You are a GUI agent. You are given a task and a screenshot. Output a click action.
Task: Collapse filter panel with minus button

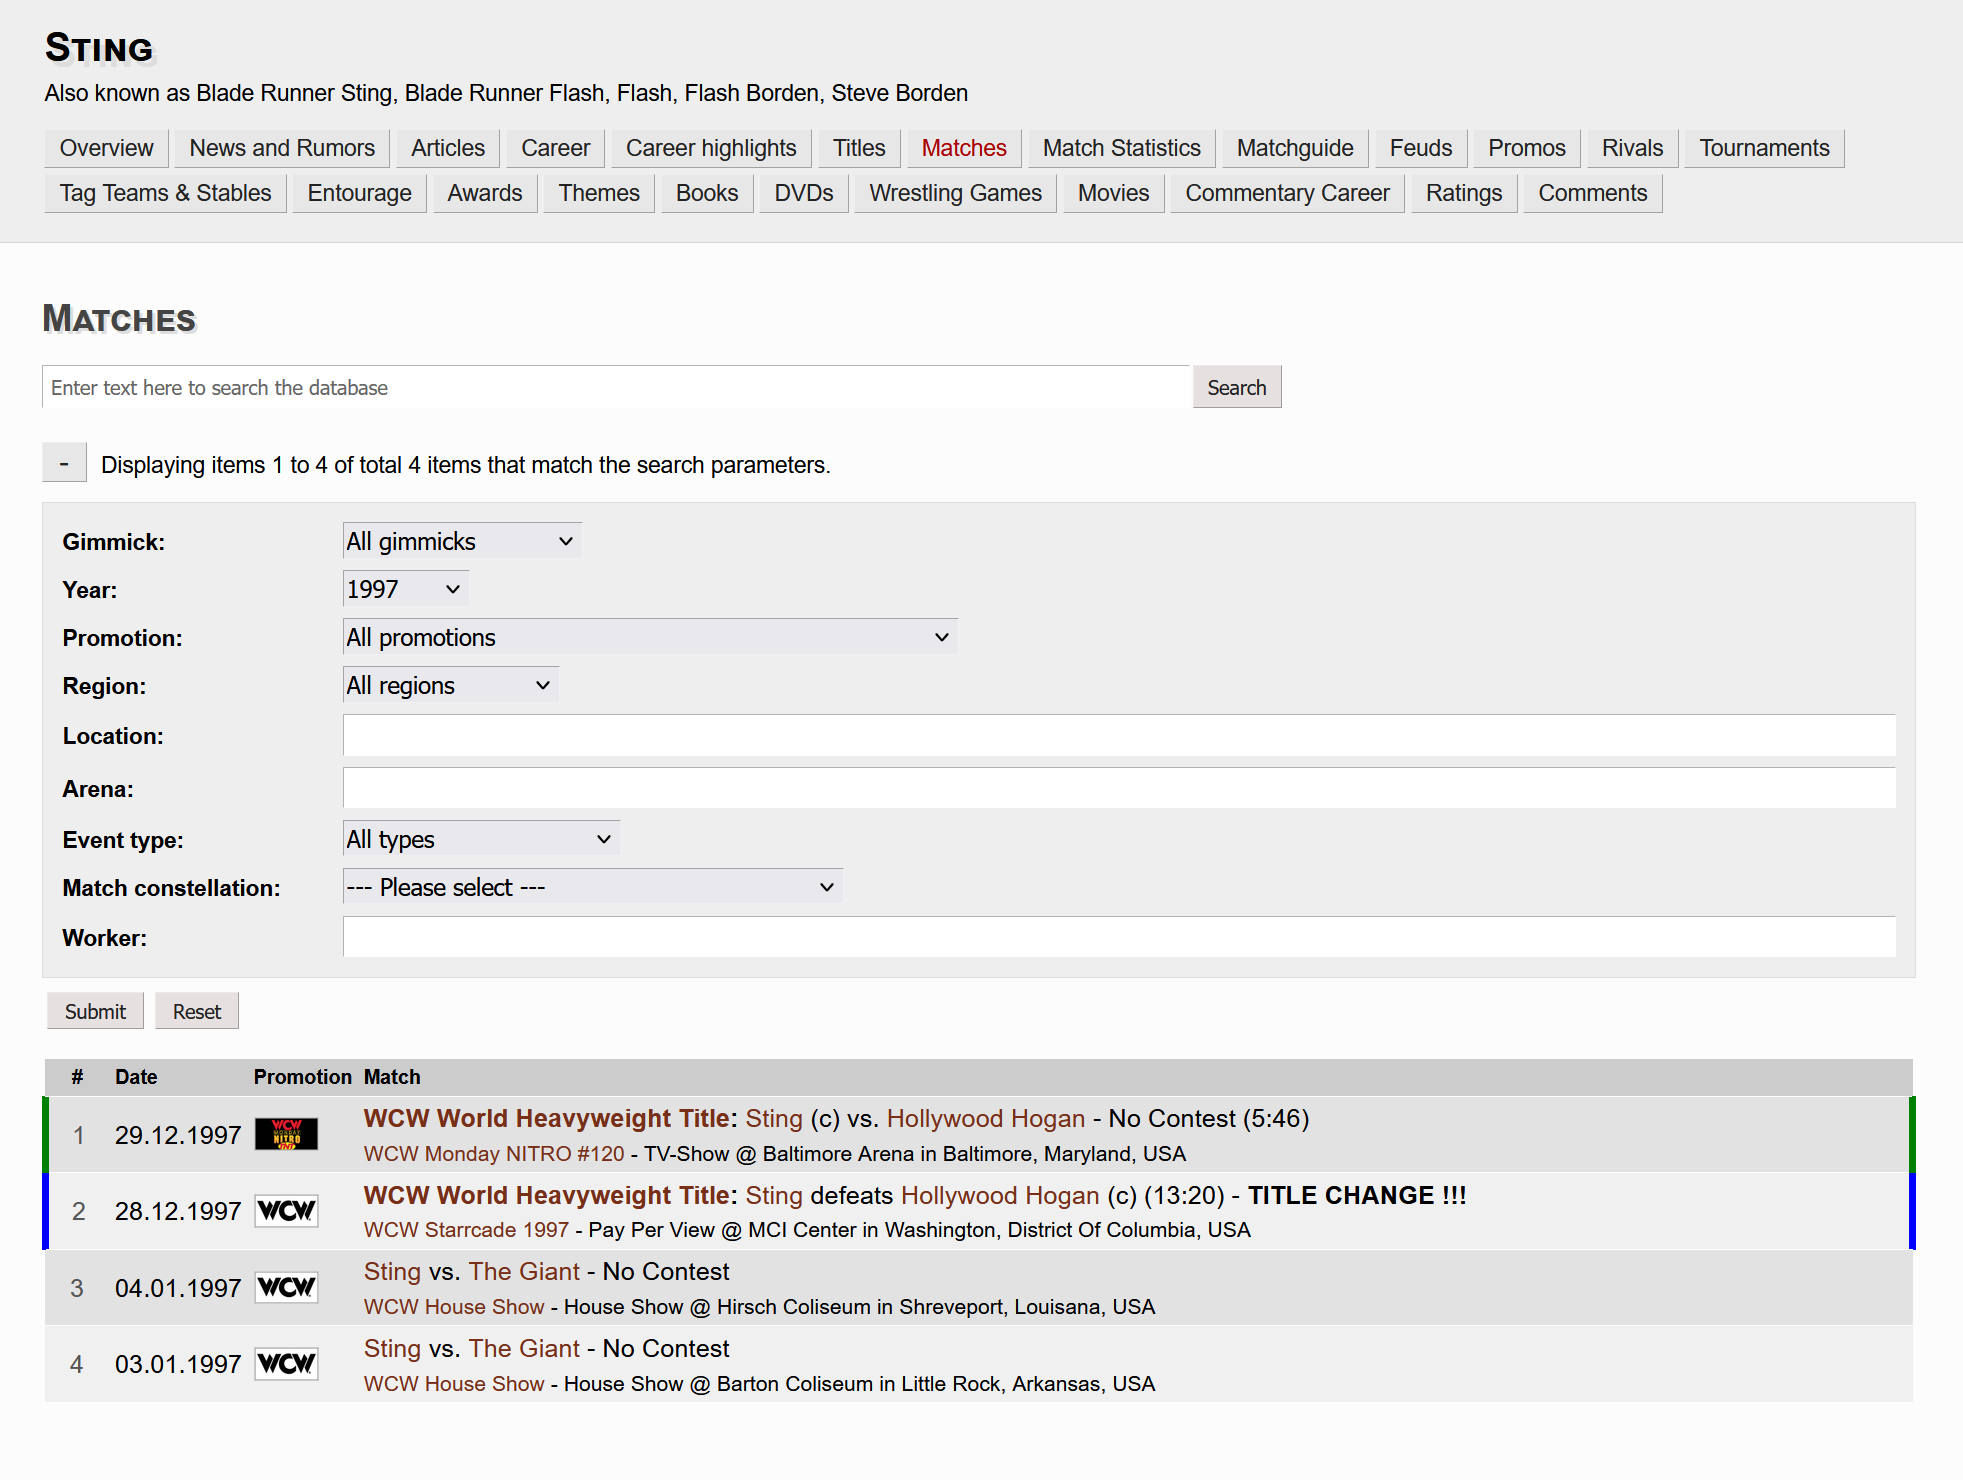(x=64, y=463)
